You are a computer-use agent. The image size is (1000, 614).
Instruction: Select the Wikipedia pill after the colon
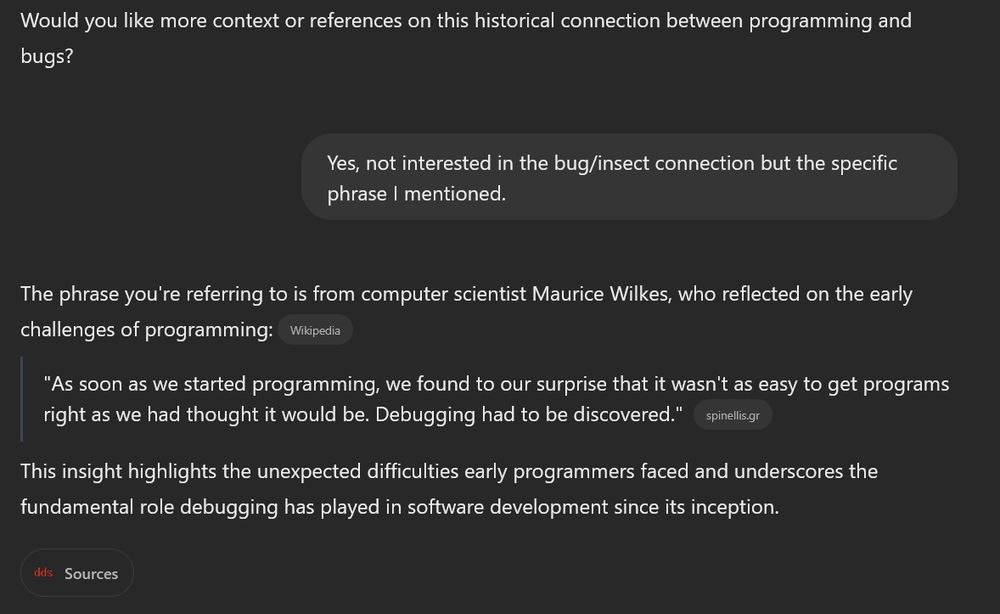click(315, 329)
